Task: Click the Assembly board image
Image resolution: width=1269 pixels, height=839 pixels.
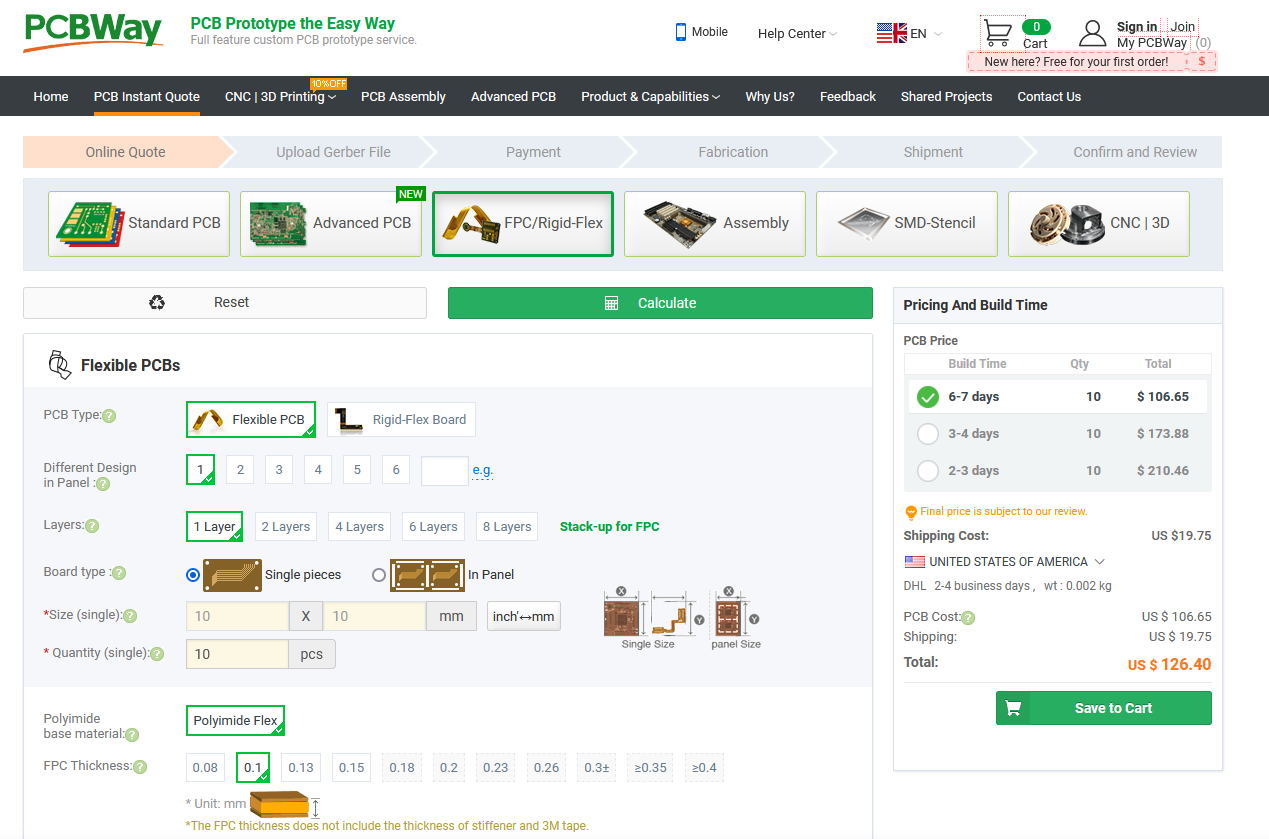Action: coord(679,223)
